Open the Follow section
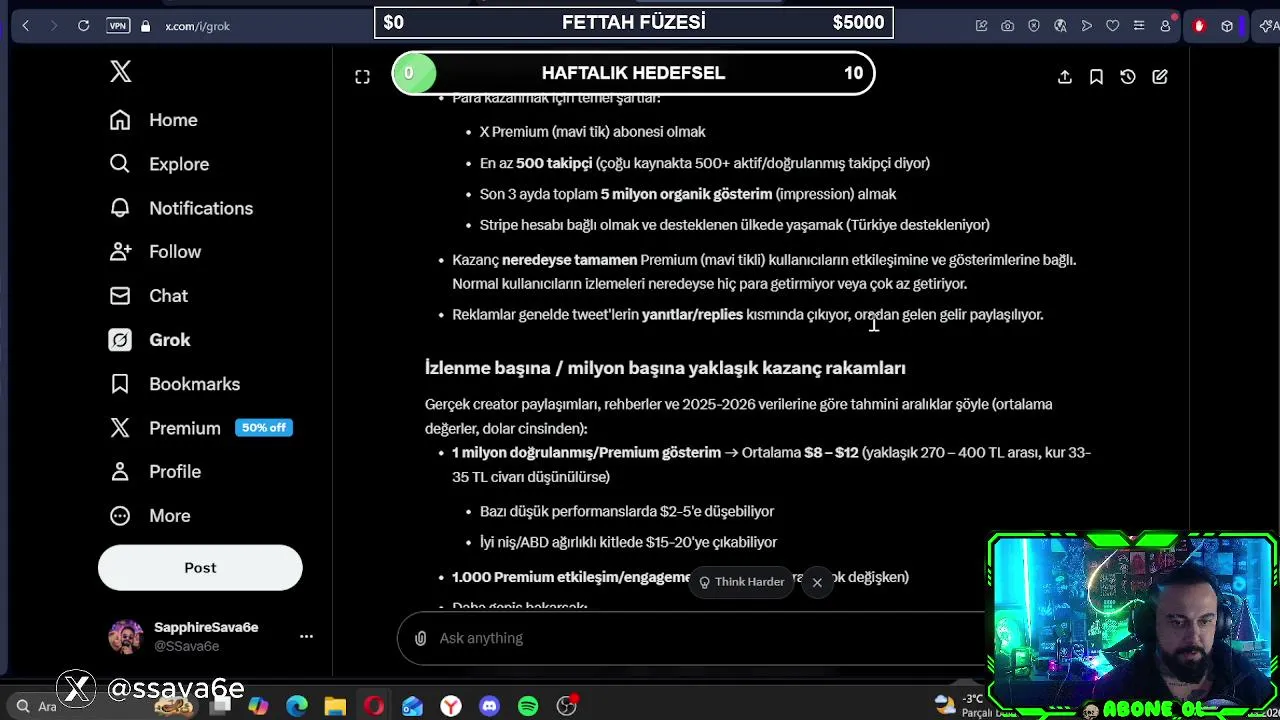Image resolution: width=1280 pixels, height=720 pixels. tap(156, 252)
